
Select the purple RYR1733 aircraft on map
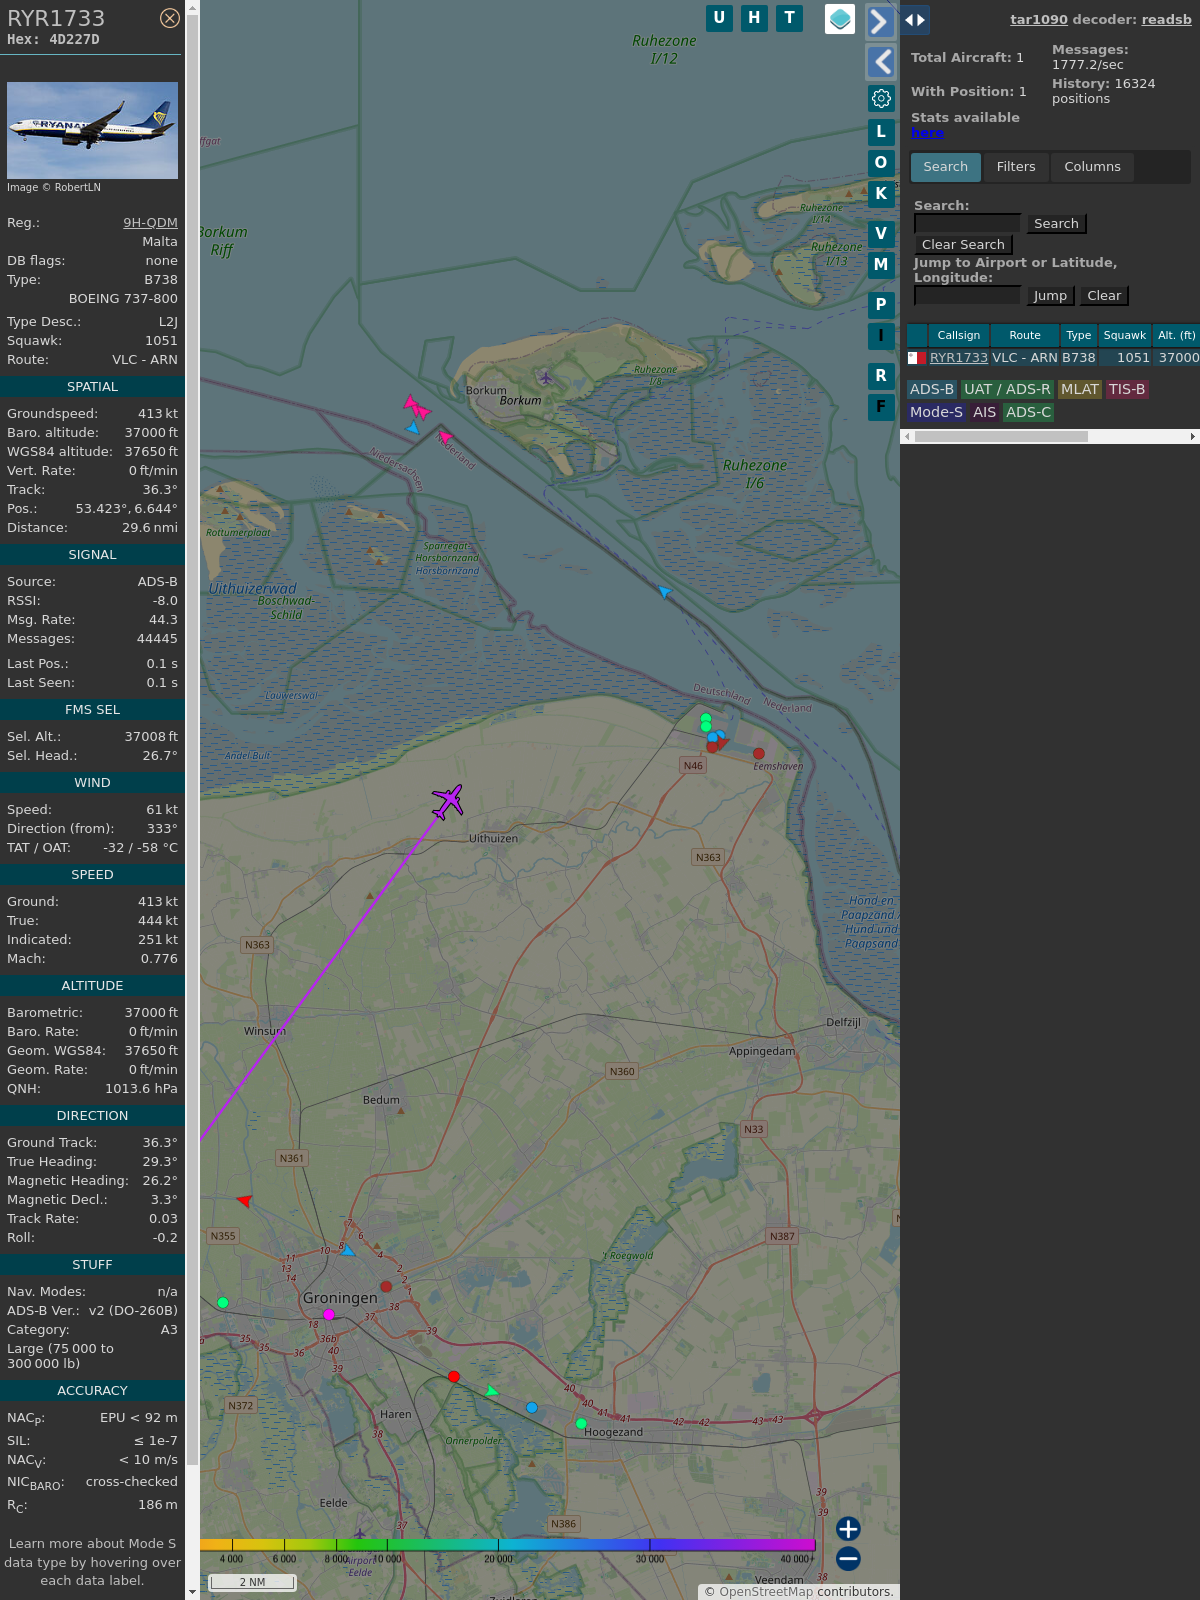448,801
